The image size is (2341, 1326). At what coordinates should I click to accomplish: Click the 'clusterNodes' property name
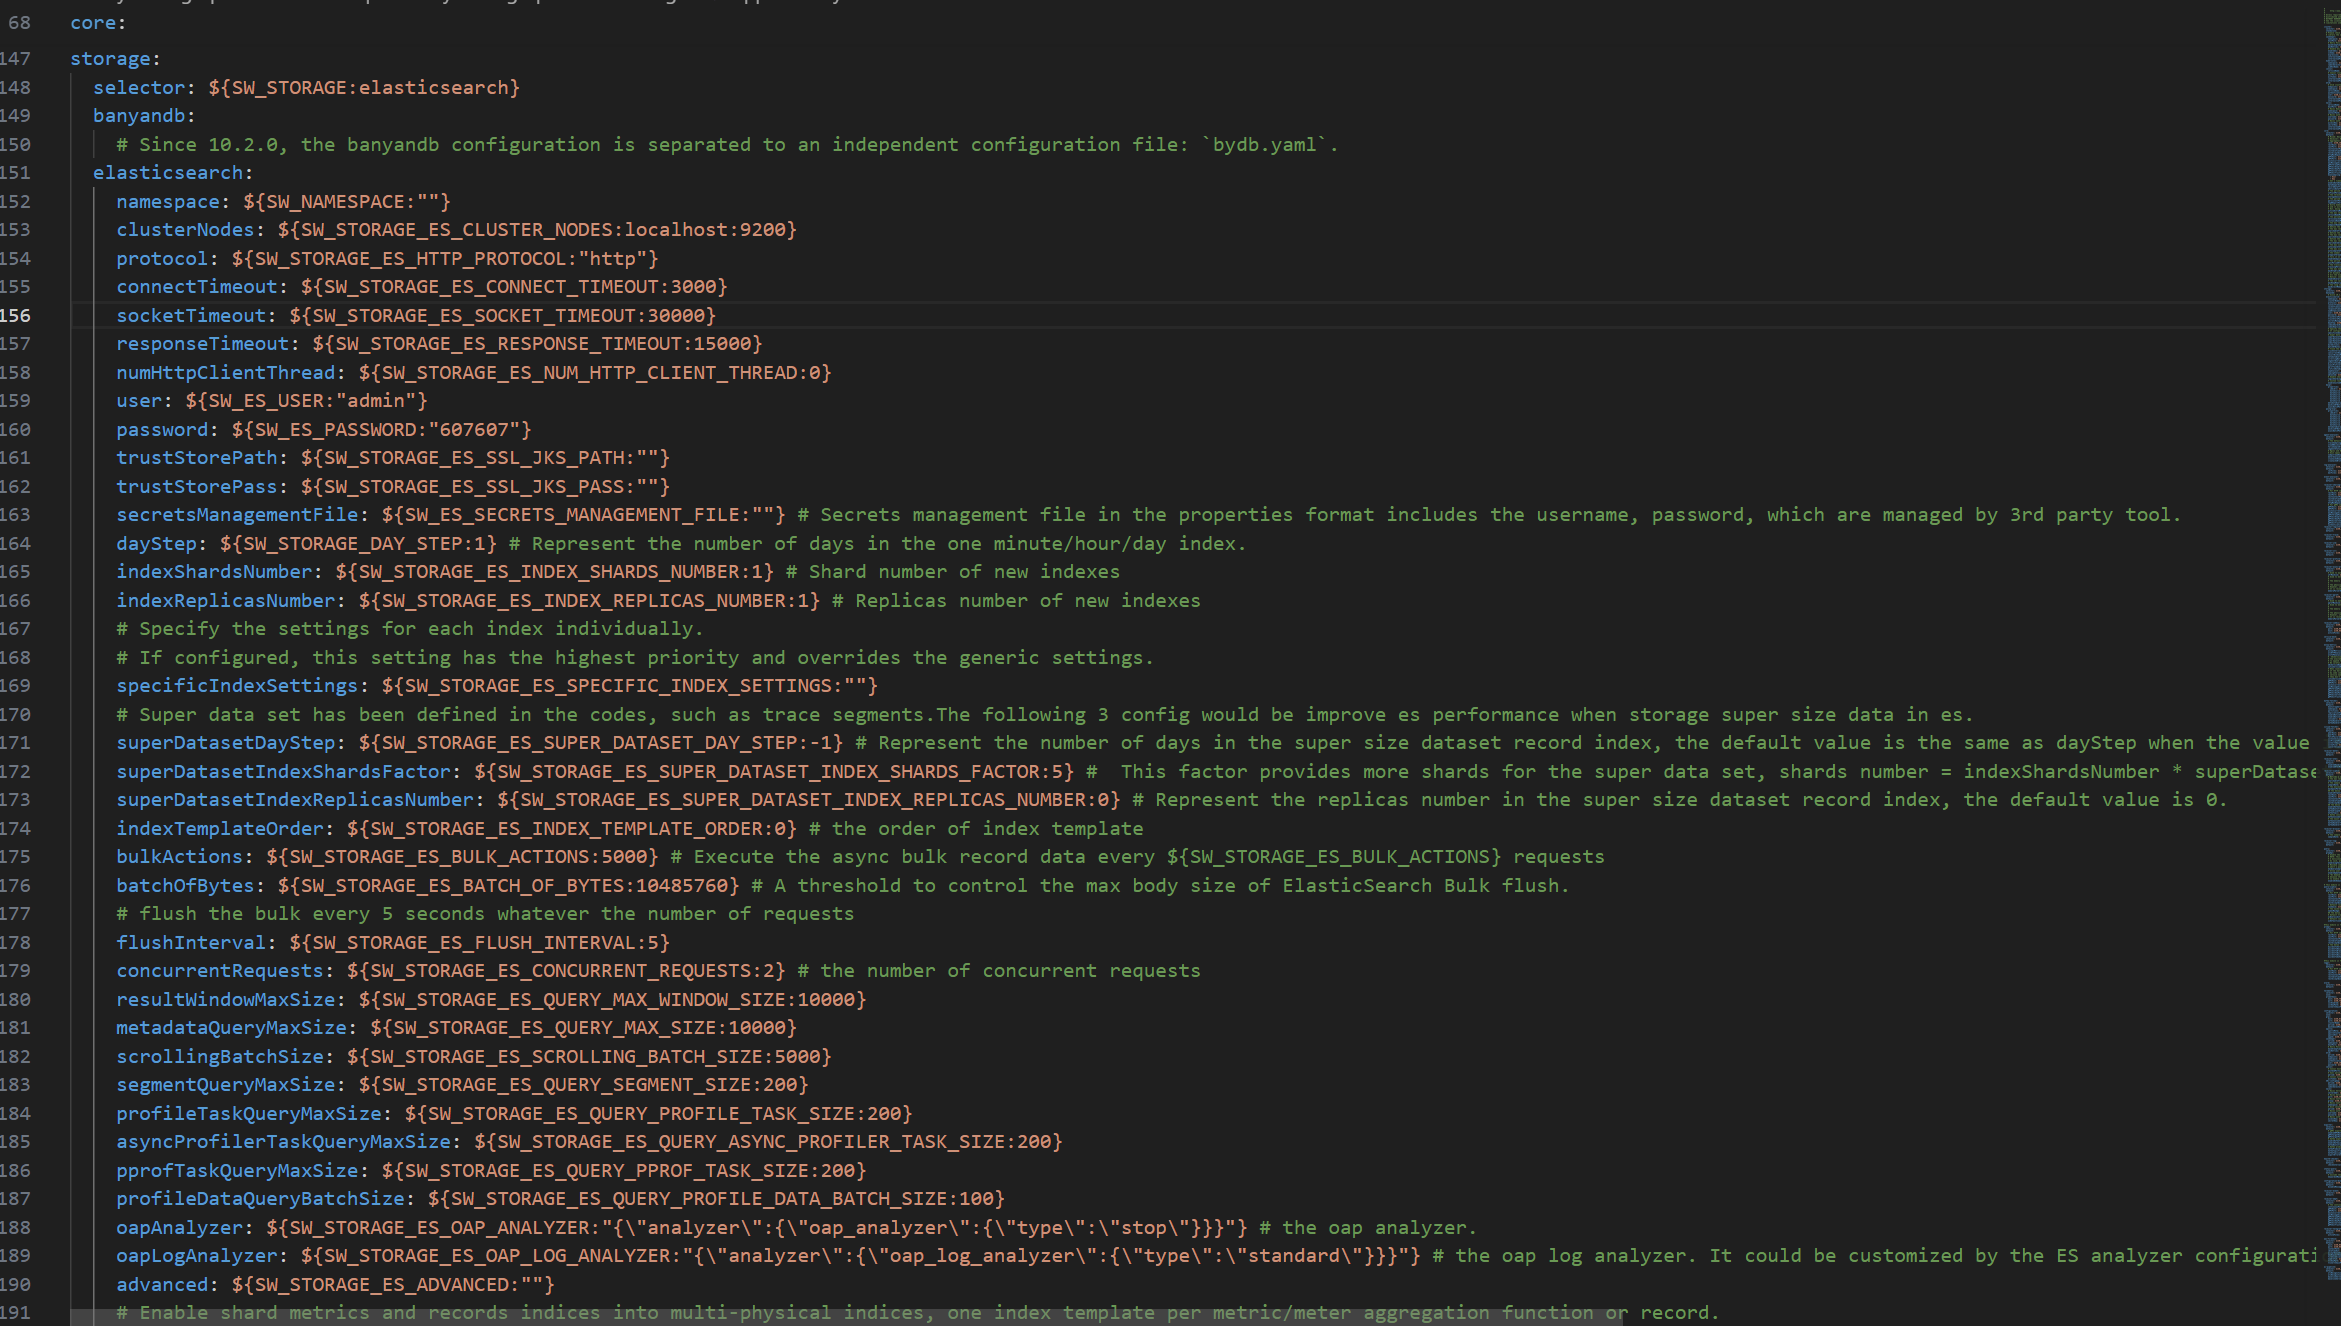click(x=184, y=230)
